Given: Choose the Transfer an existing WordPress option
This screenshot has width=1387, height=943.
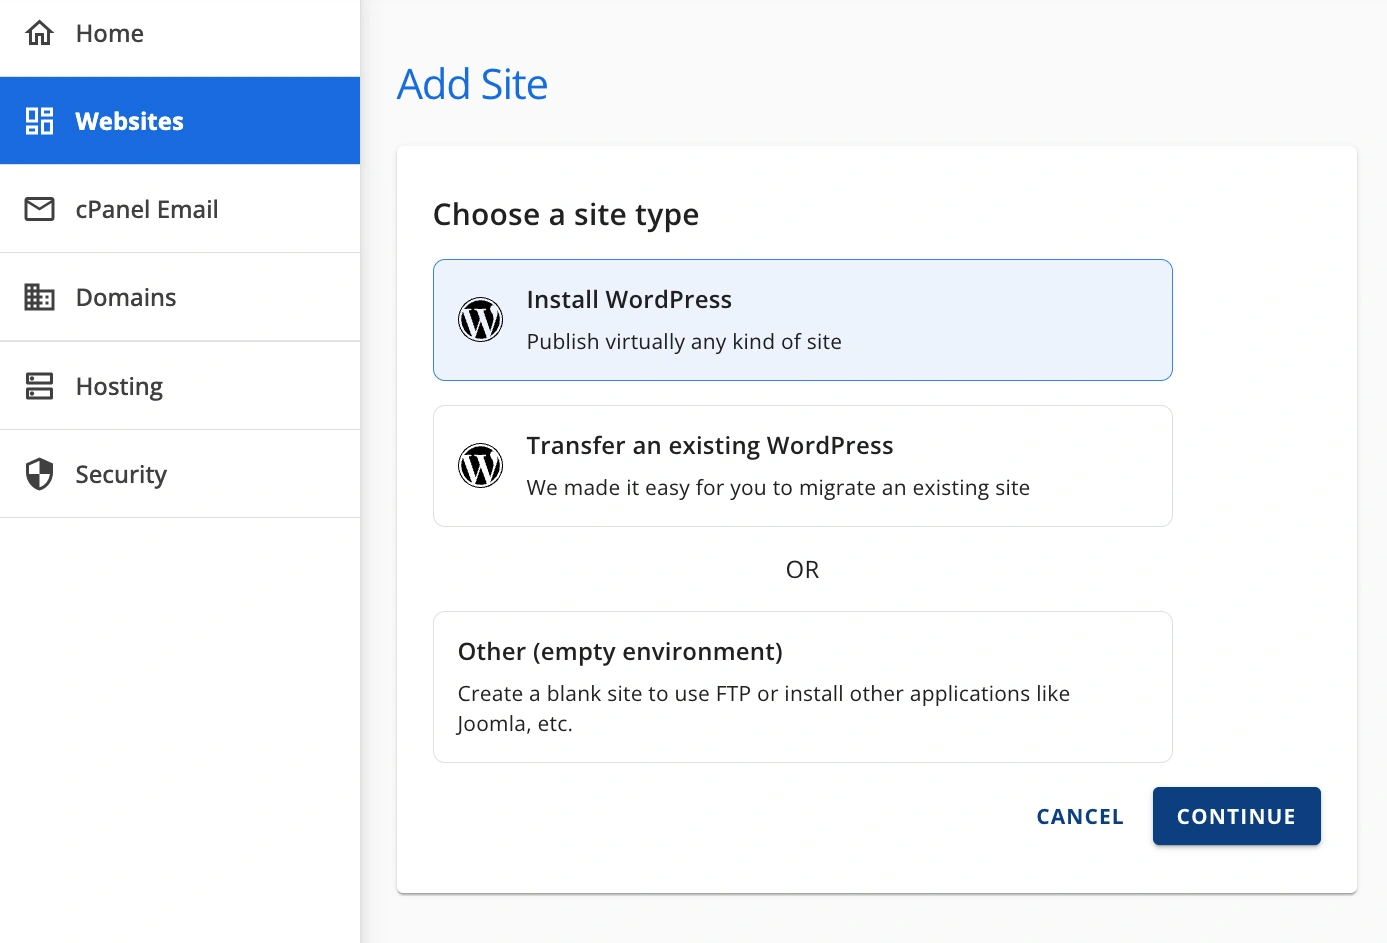Looking at the screenshot, I should tap(802, 466).
